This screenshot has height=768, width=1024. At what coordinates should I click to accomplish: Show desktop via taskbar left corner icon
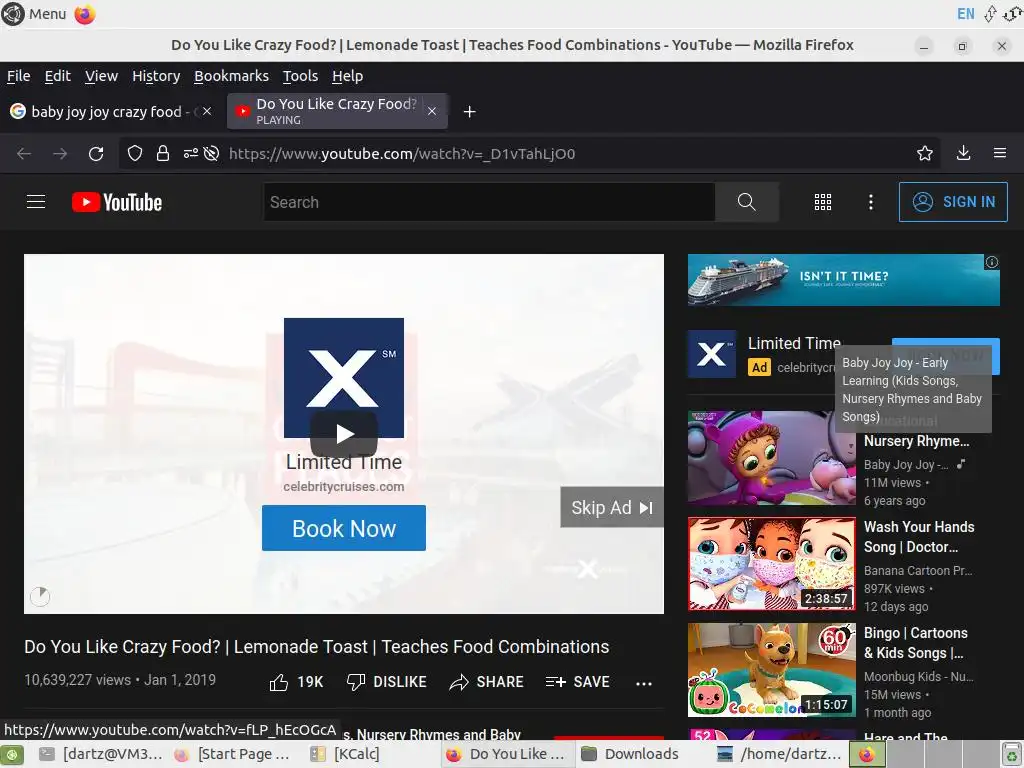pyautogui.click(x=13, y=755)
